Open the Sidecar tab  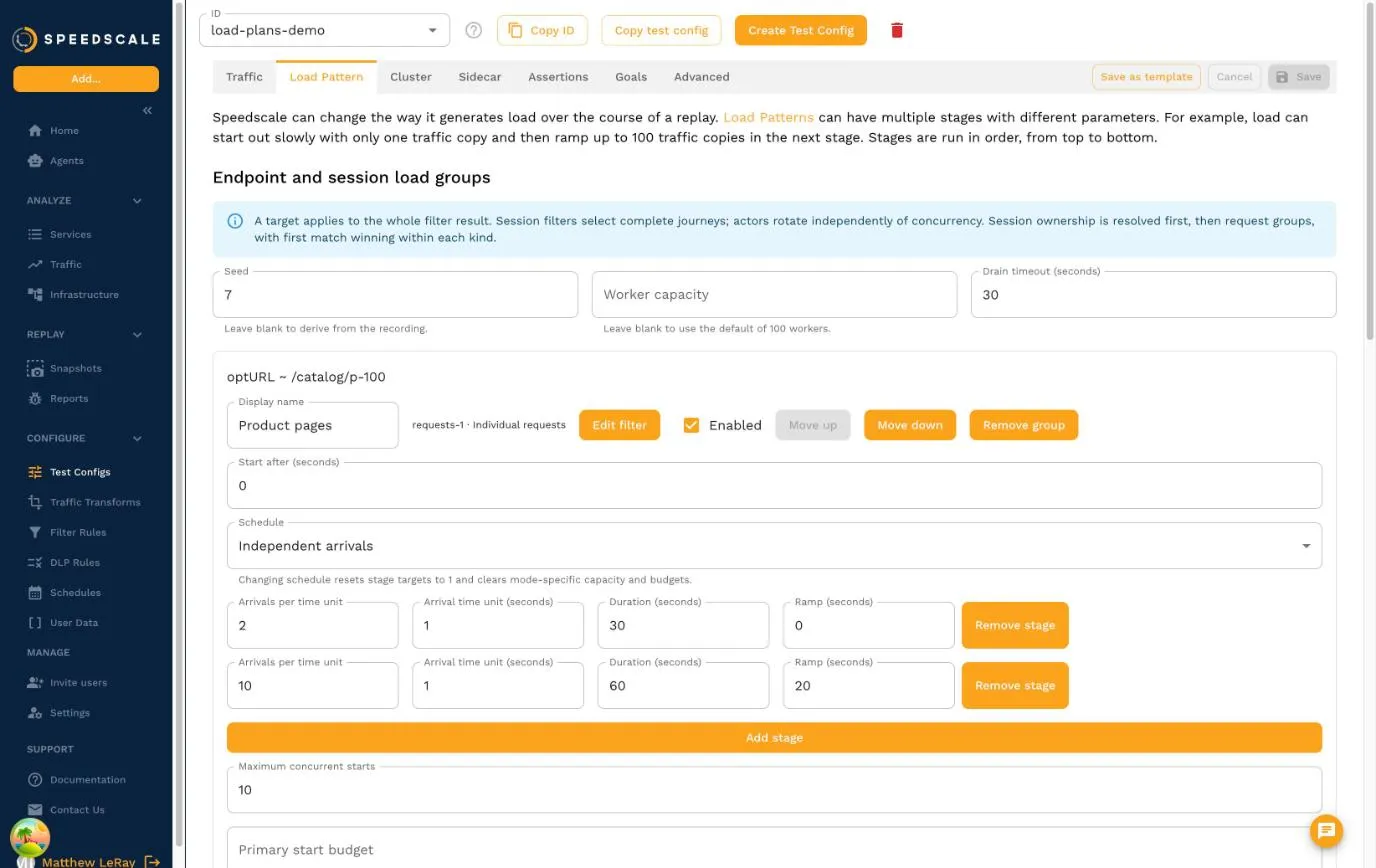[x=480, y=77]
